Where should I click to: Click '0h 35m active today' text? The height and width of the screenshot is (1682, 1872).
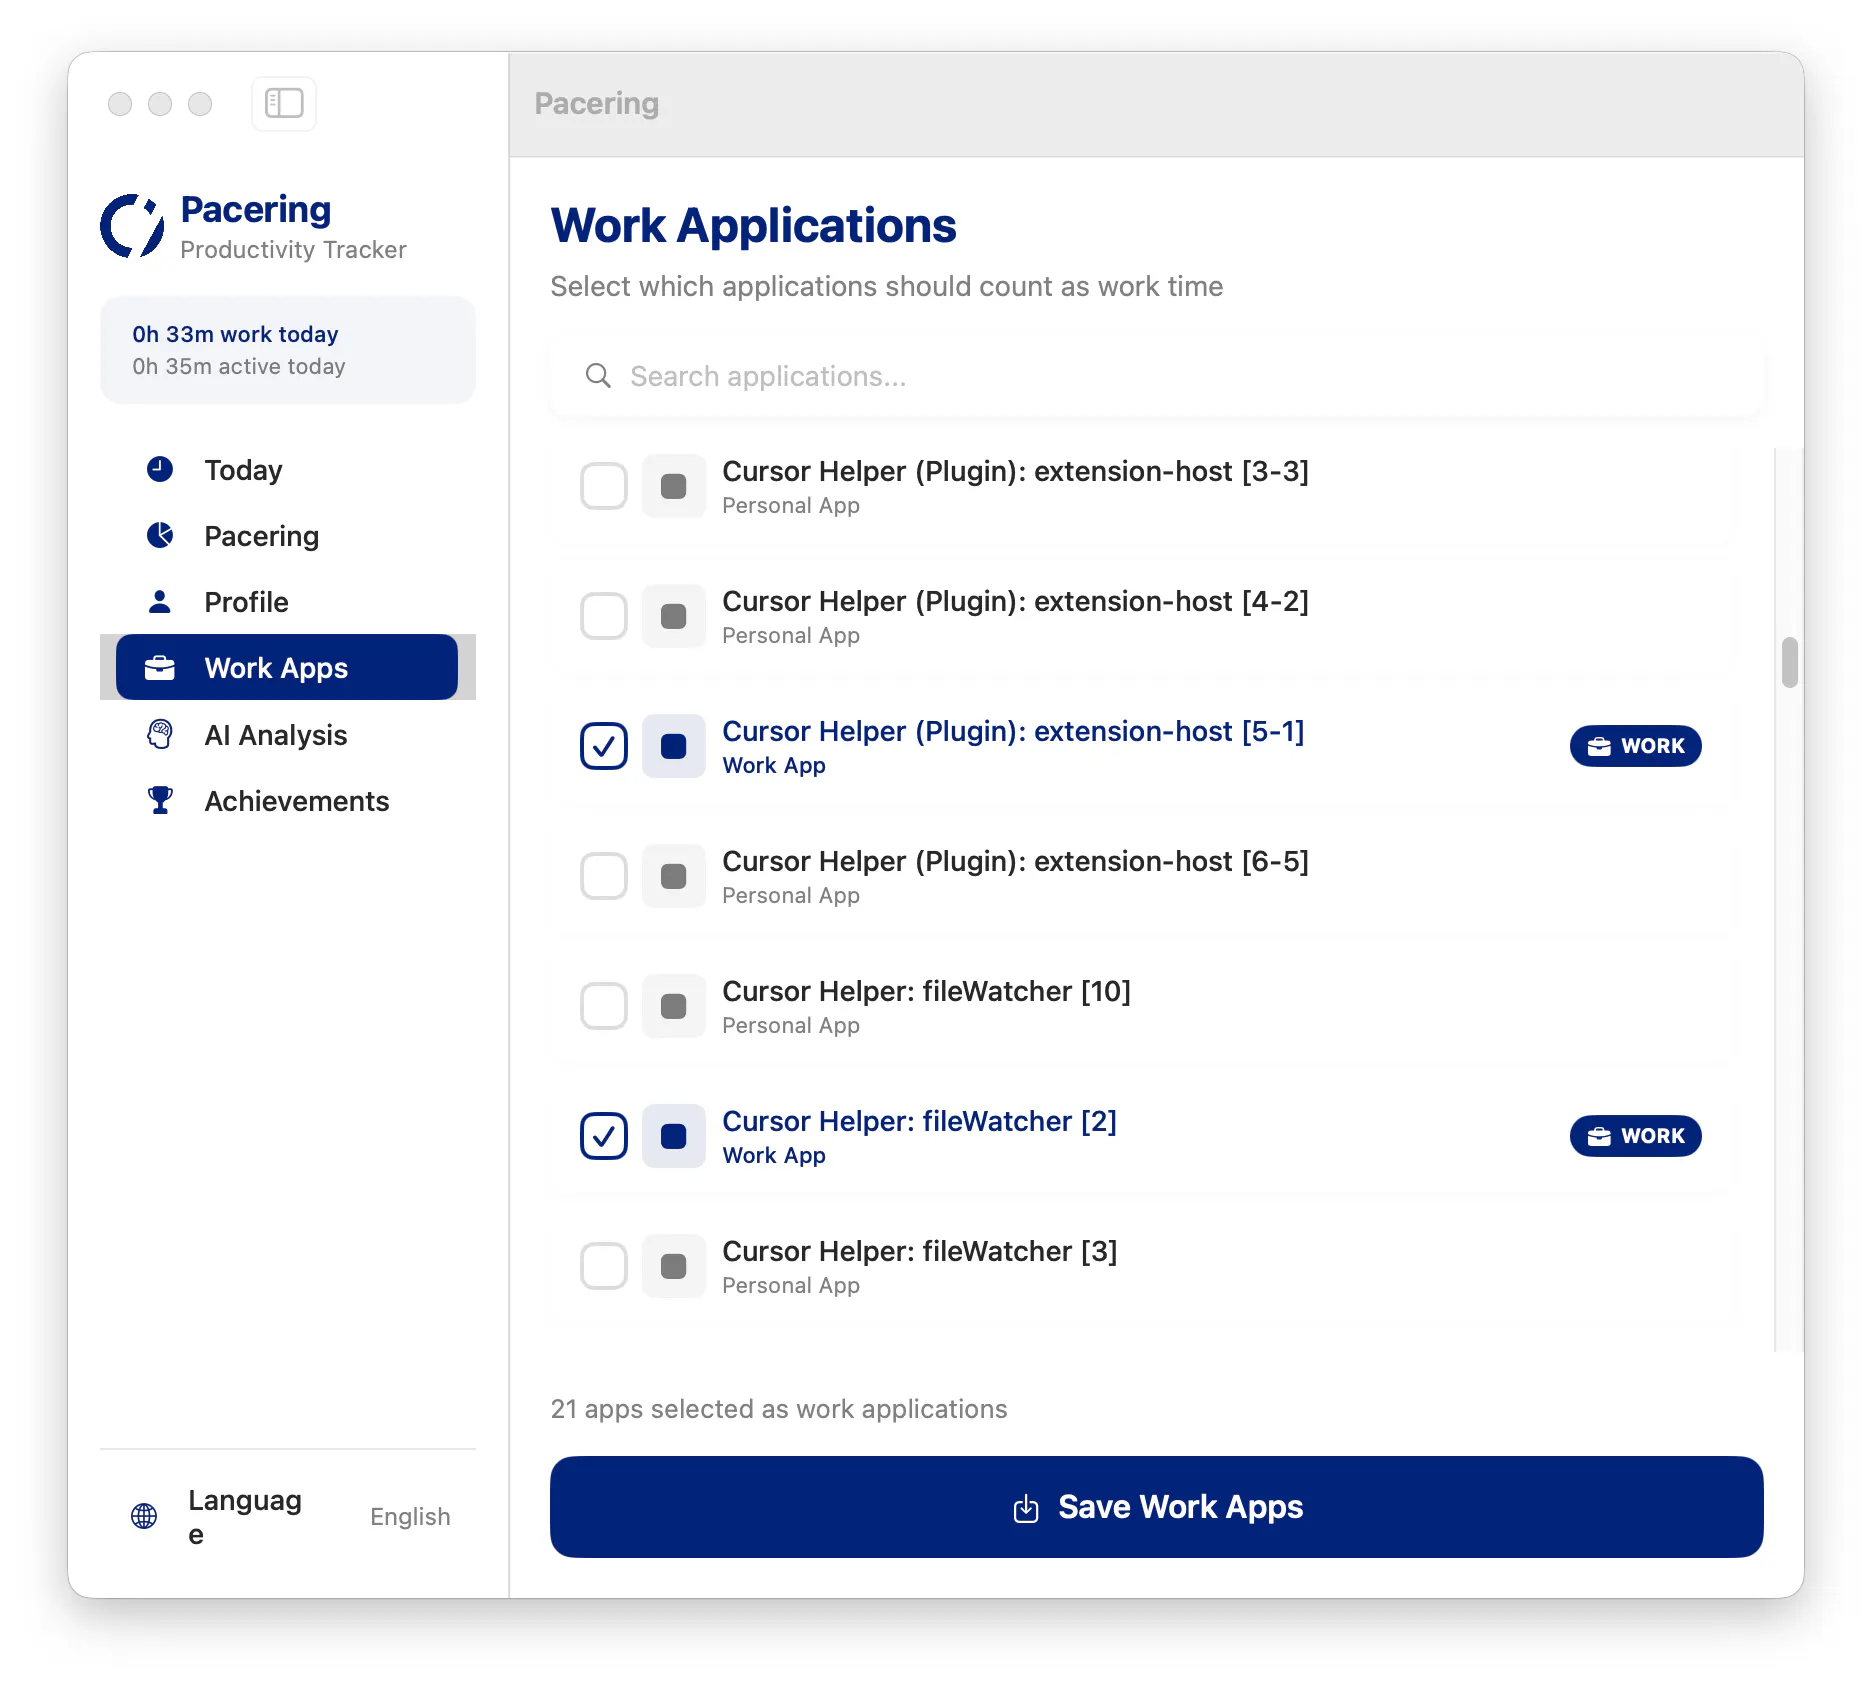click(239, 366)
